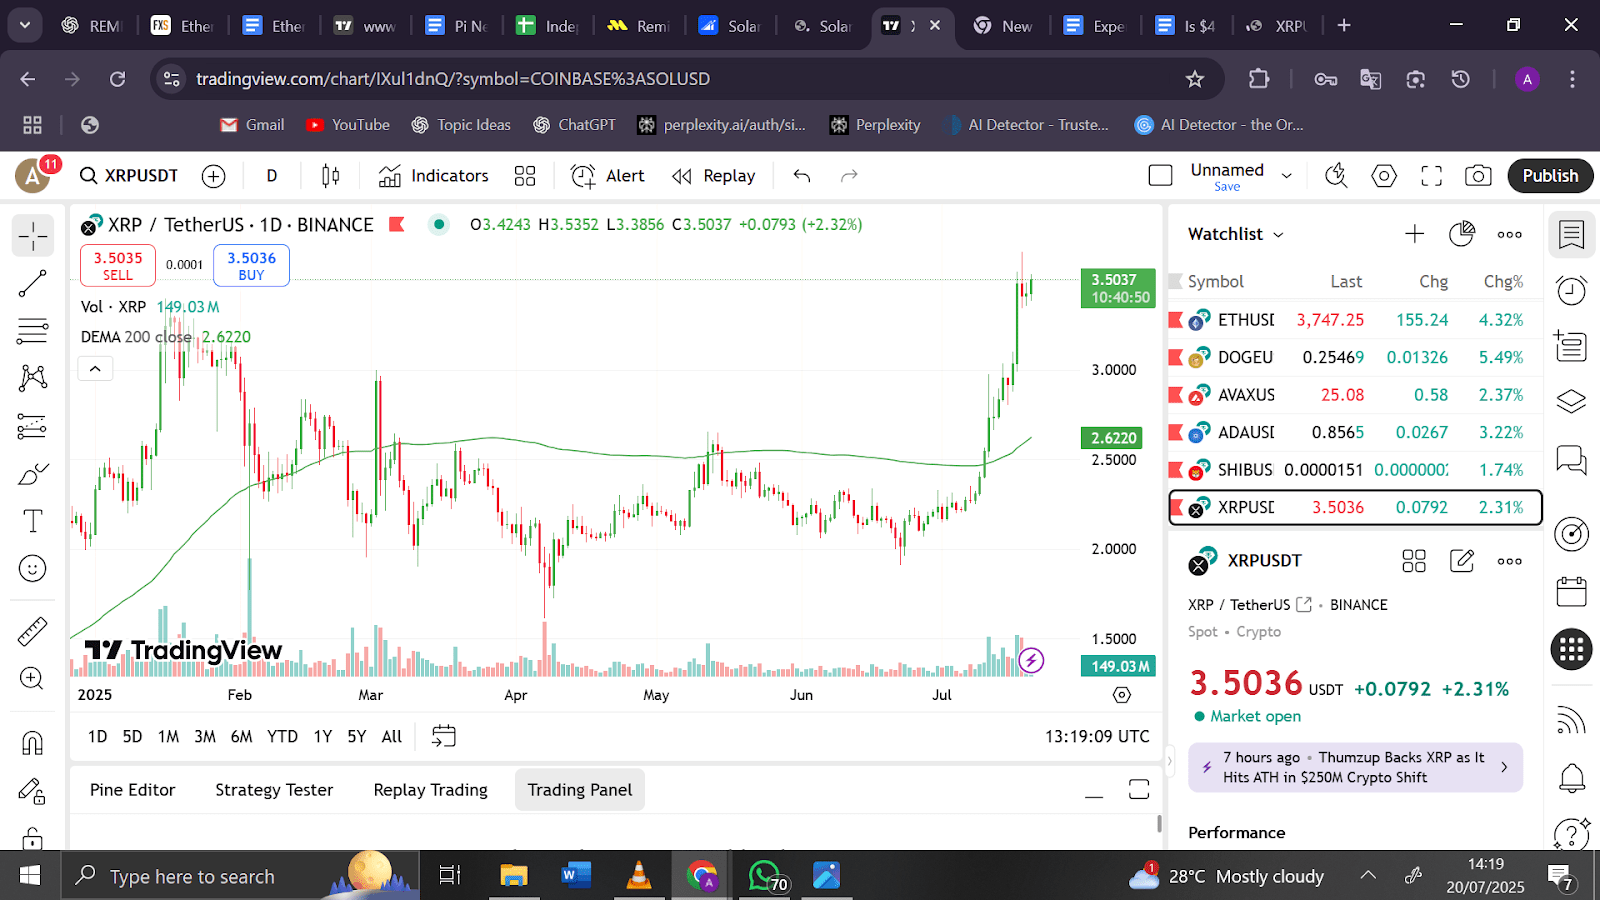Open the chats panel in right sidebar
Image resolution: width=1600 pixels, height=900 pixels.
click(x=1572, y=460)
